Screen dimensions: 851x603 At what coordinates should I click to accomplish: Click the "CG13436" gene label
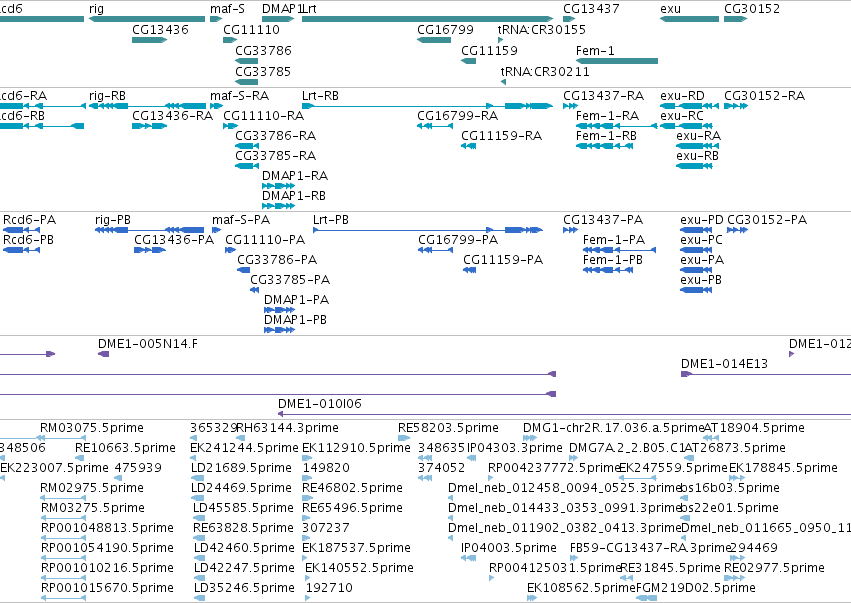[160, 29]
